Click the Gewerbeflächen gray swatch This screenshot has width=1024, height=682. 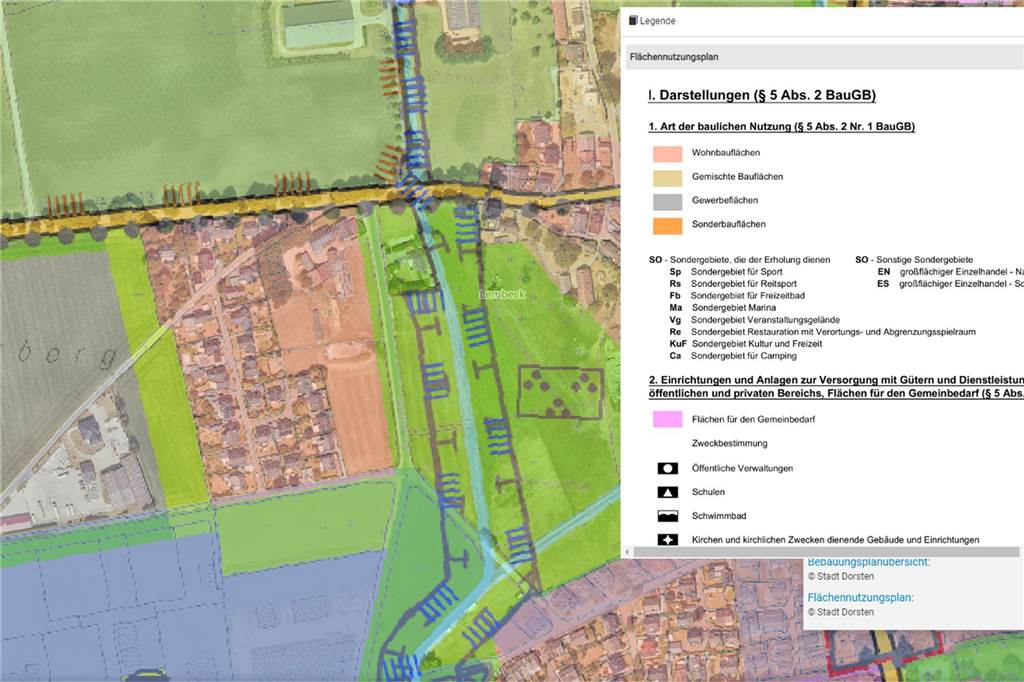(x=667, y=201)
